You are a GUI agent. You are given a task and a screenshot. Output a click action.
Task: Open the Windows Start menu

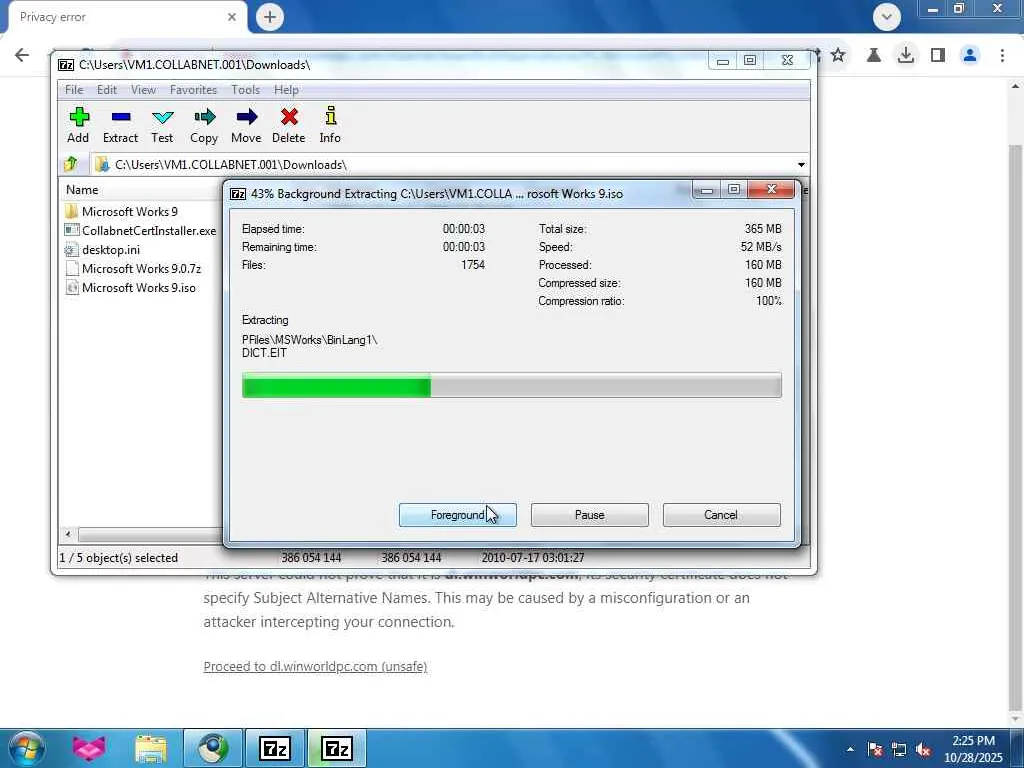click(x=27, y=748)
